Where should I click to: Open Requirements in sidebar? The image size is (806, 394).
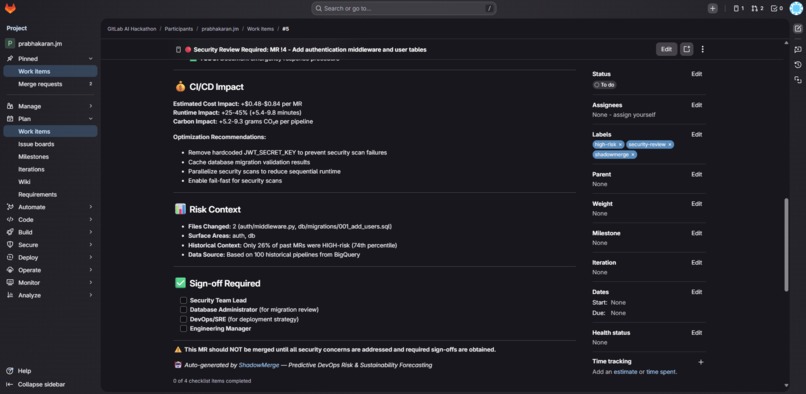(x=50, y=194)
